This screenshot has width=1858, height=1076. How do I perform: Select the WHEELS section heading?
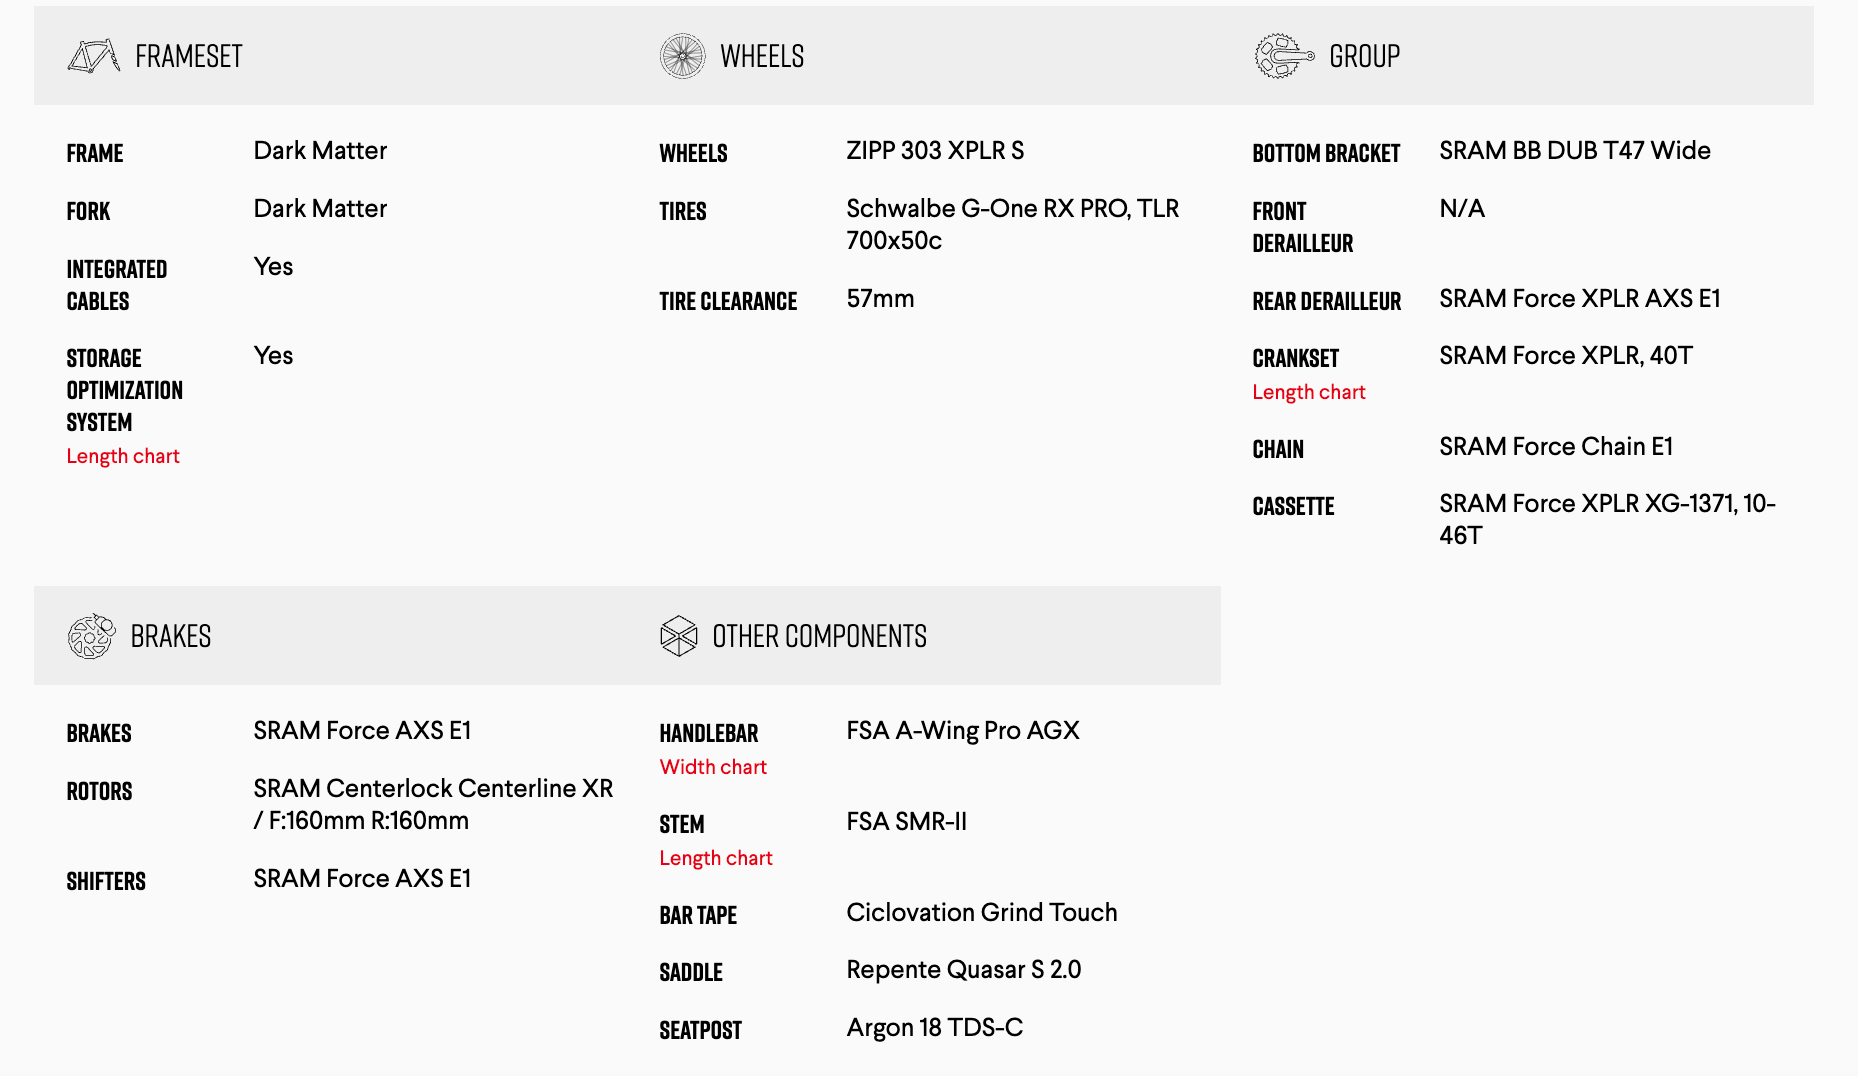coord(762,57)
